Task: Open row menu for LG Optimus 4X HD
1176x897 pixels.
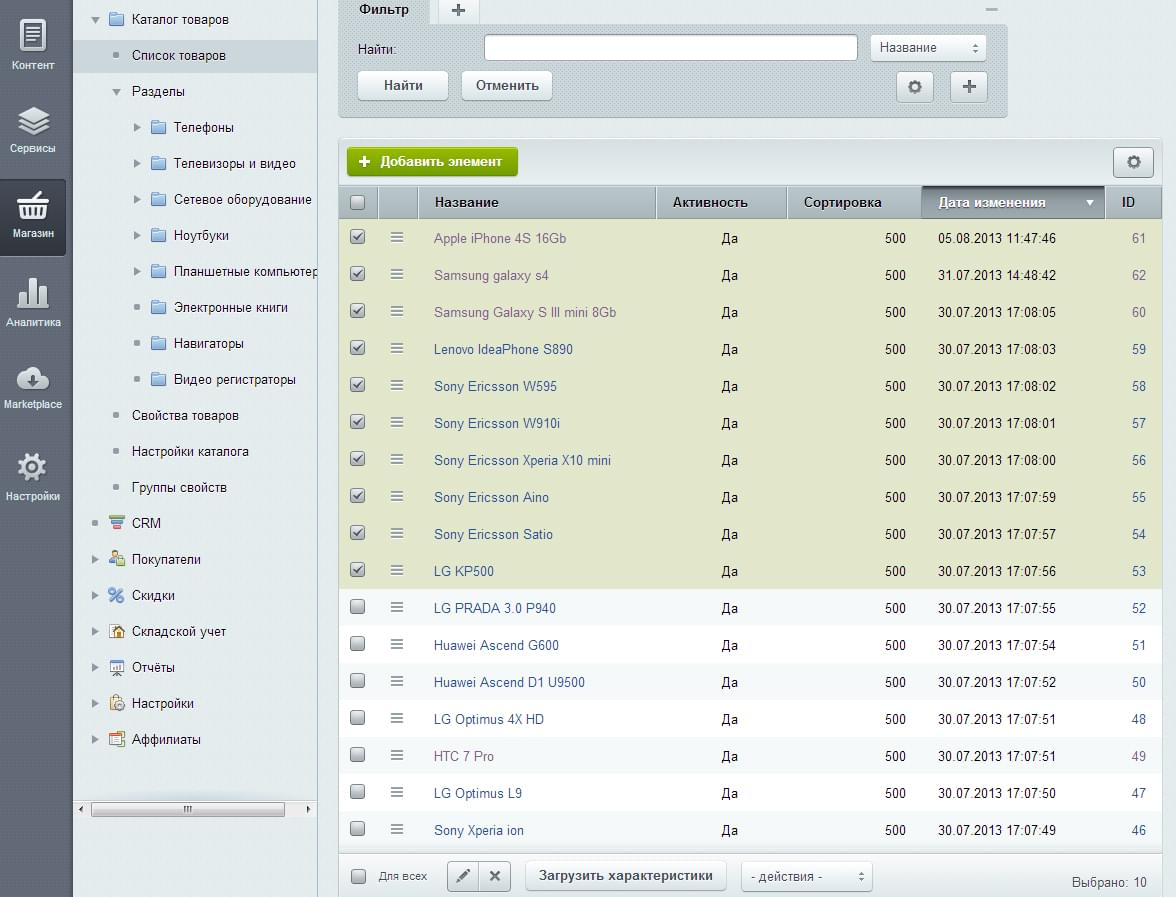Action: point(397,718)
